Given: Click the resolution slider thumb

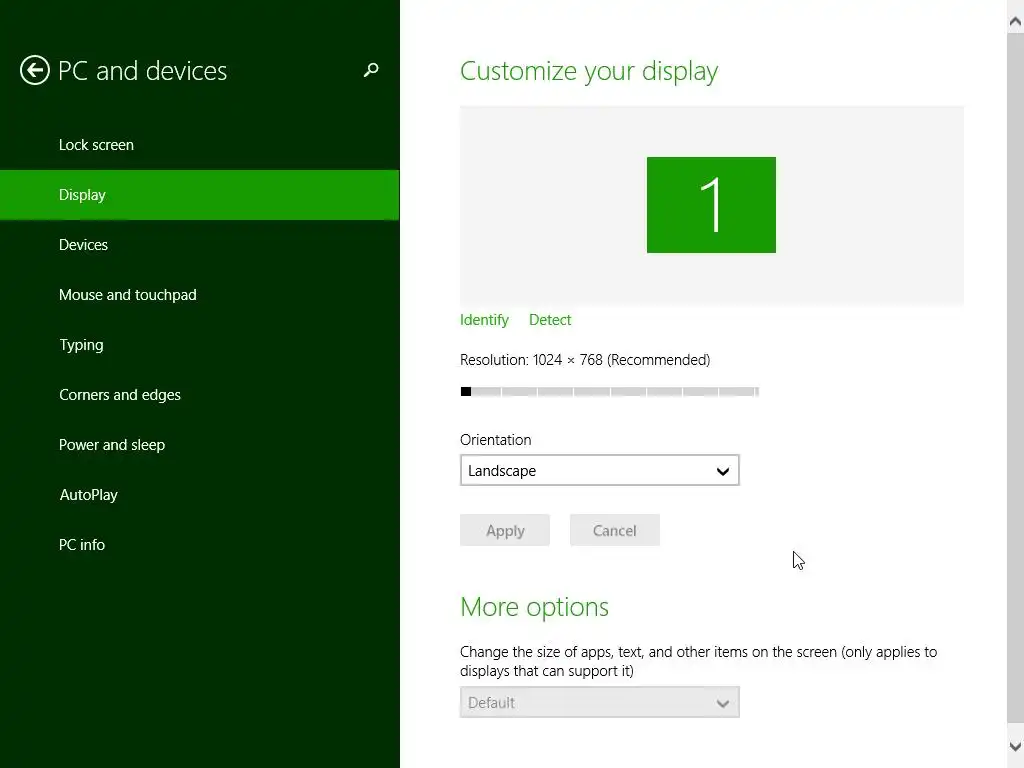Looking at the screenshot, I should pyautogui.click(x=466, y=391).
